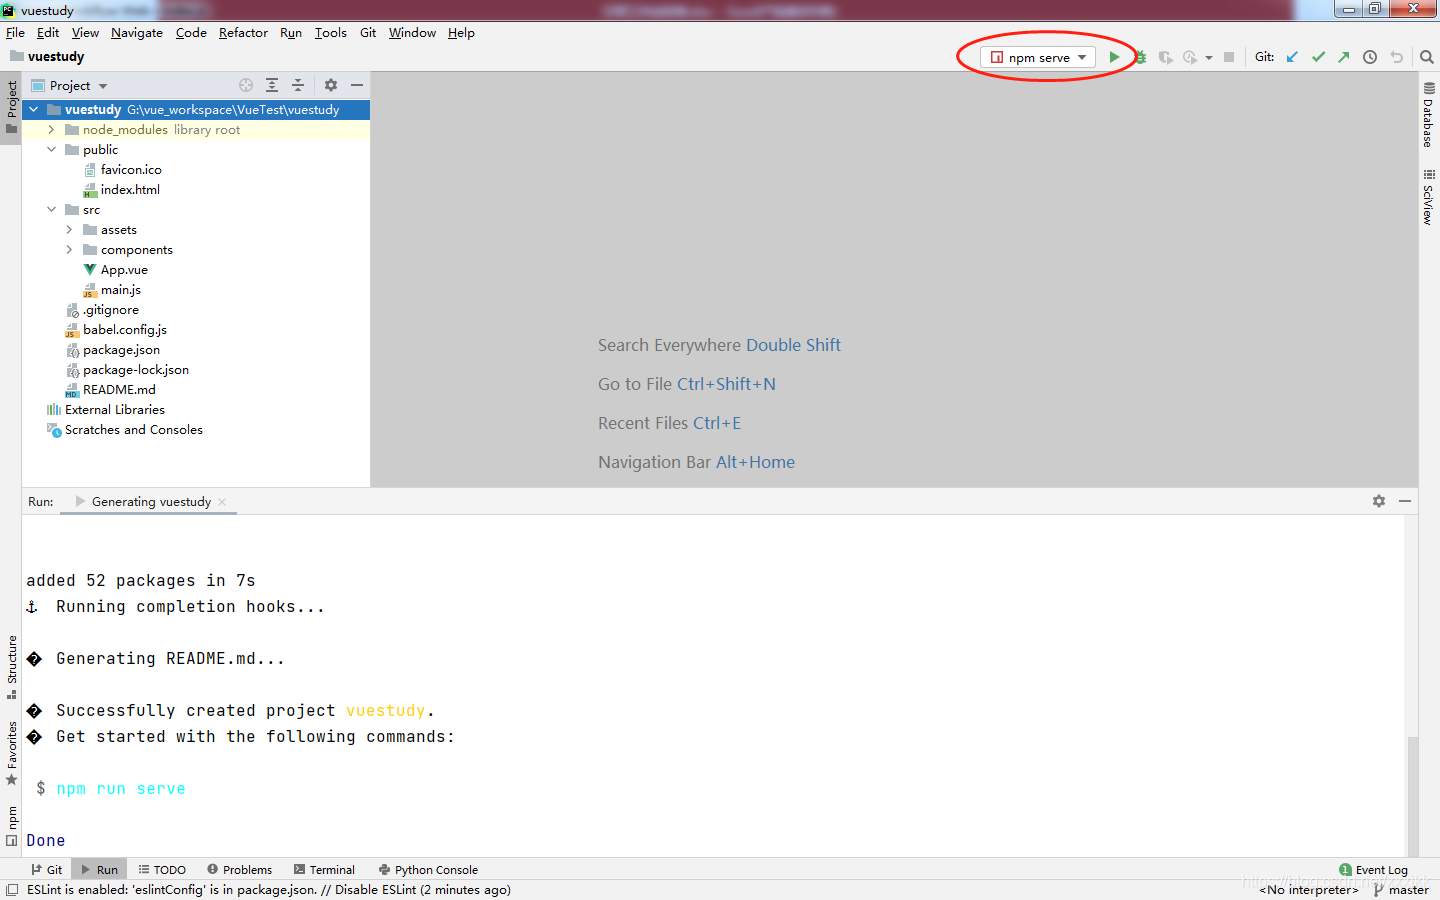
Task: Select package.json file
Action: coord(121,350)
